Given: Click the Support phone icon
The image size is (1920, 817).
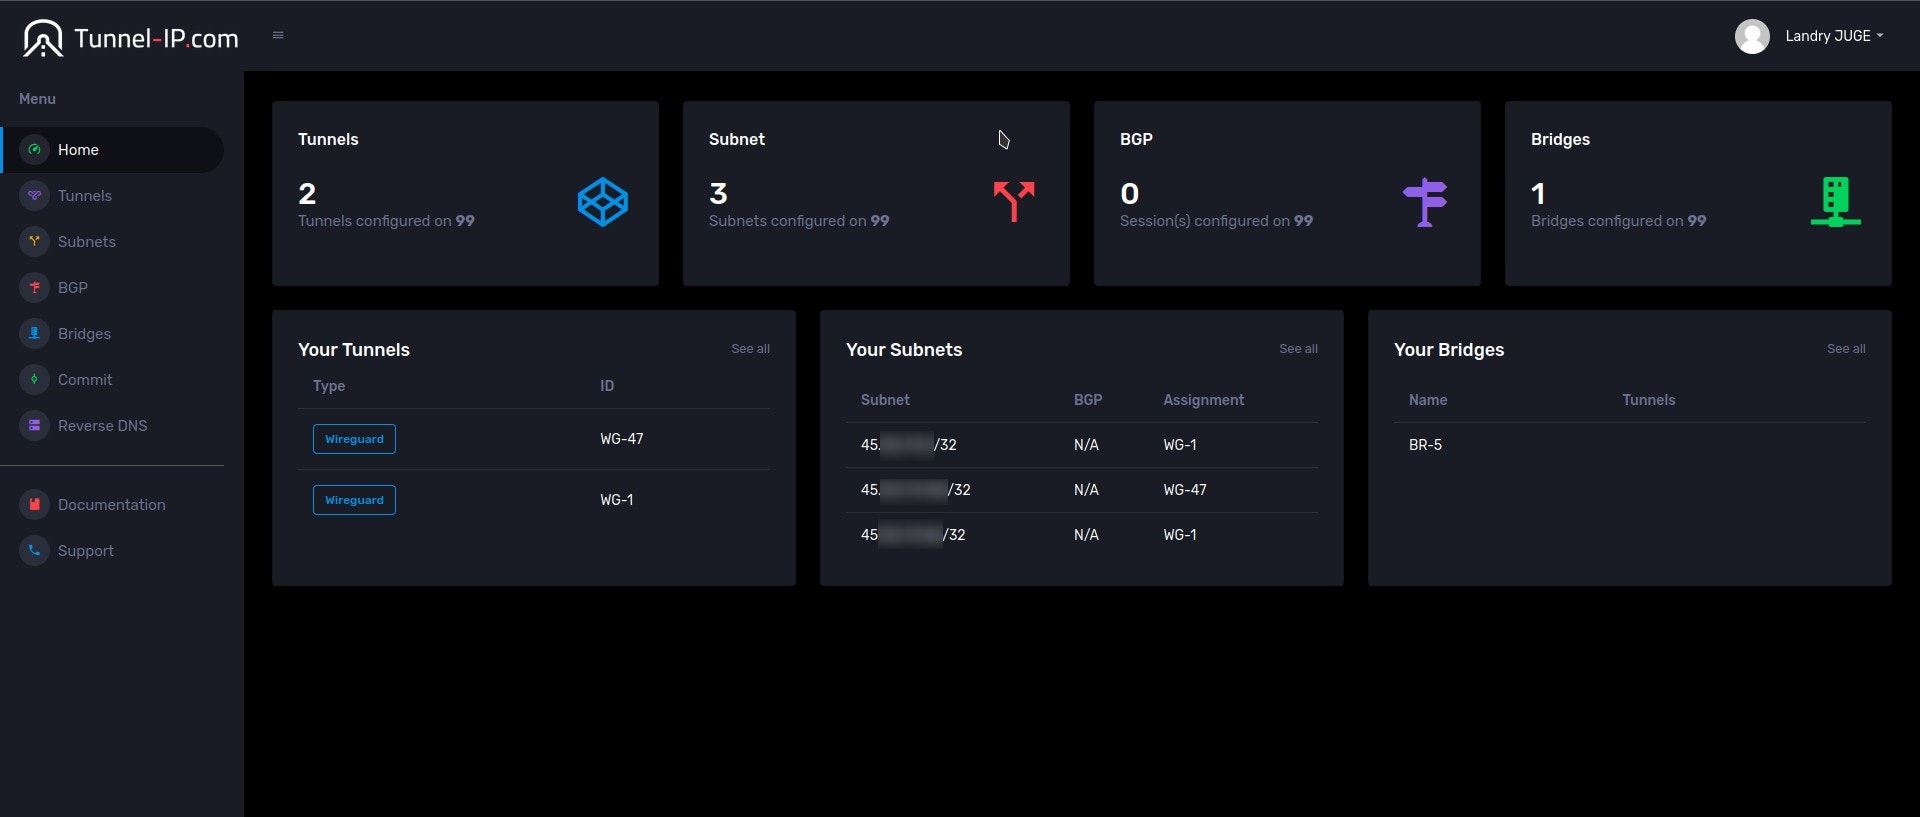Looking at the screenshot, I should point(34,551).
